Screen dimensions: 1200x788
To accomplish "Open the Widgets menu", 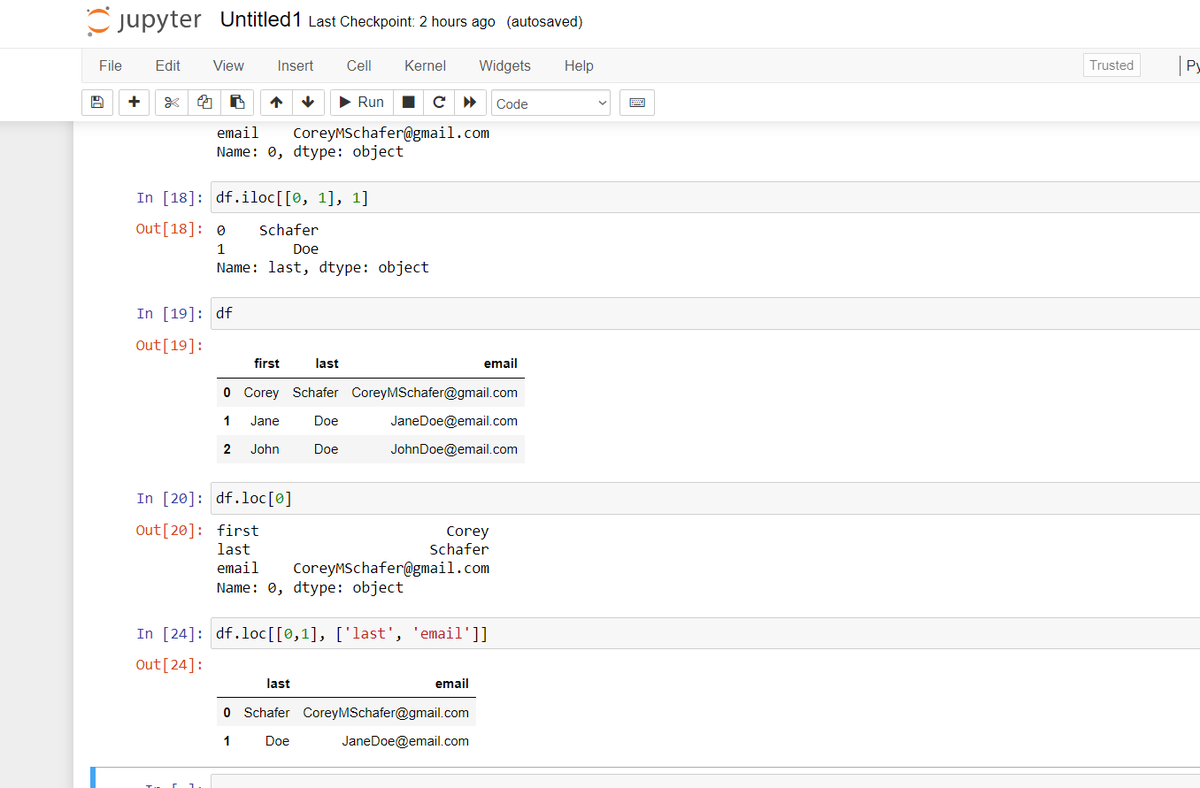I will [x=505, y=65].
